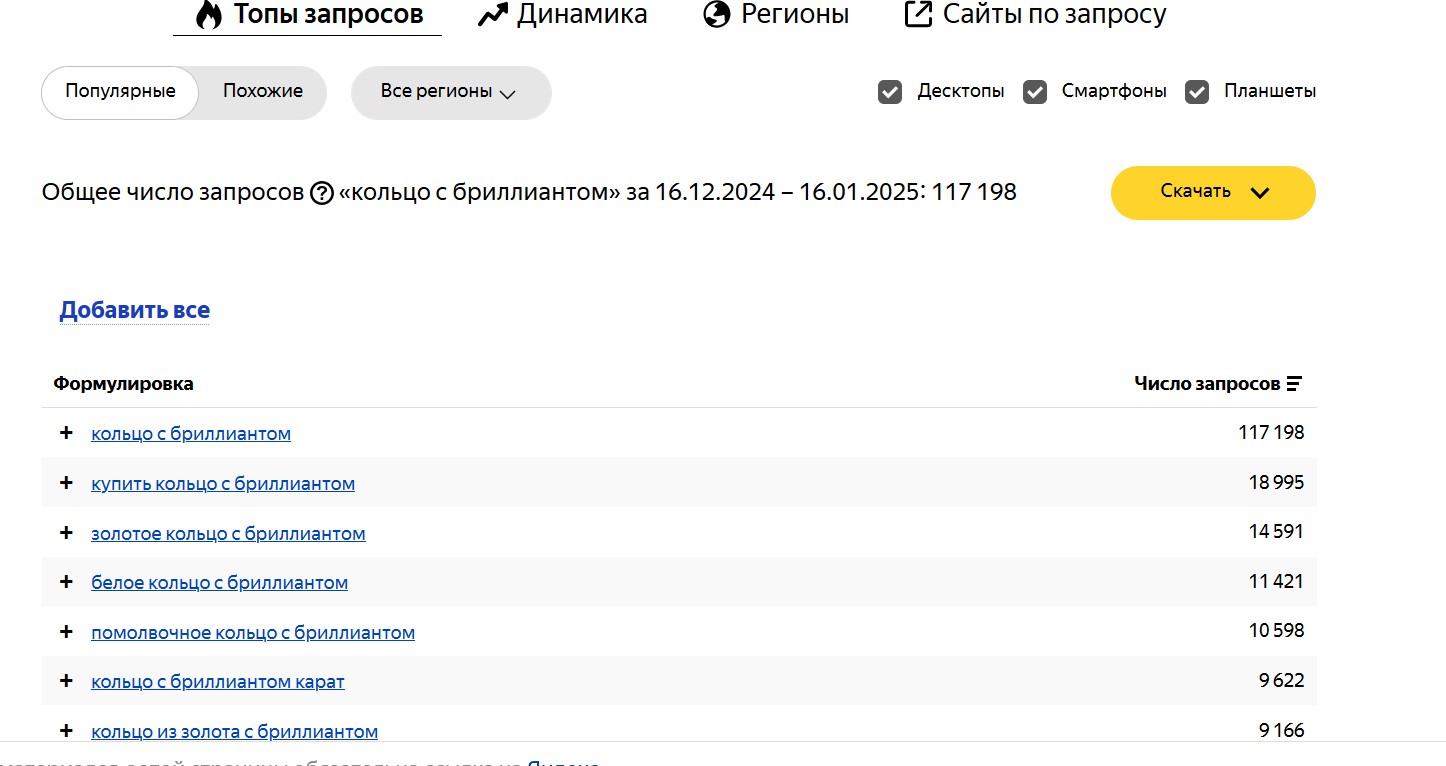
Task: Open 'золотое кольцо с бриллиантом' link
Action: (x=228, y=534)
